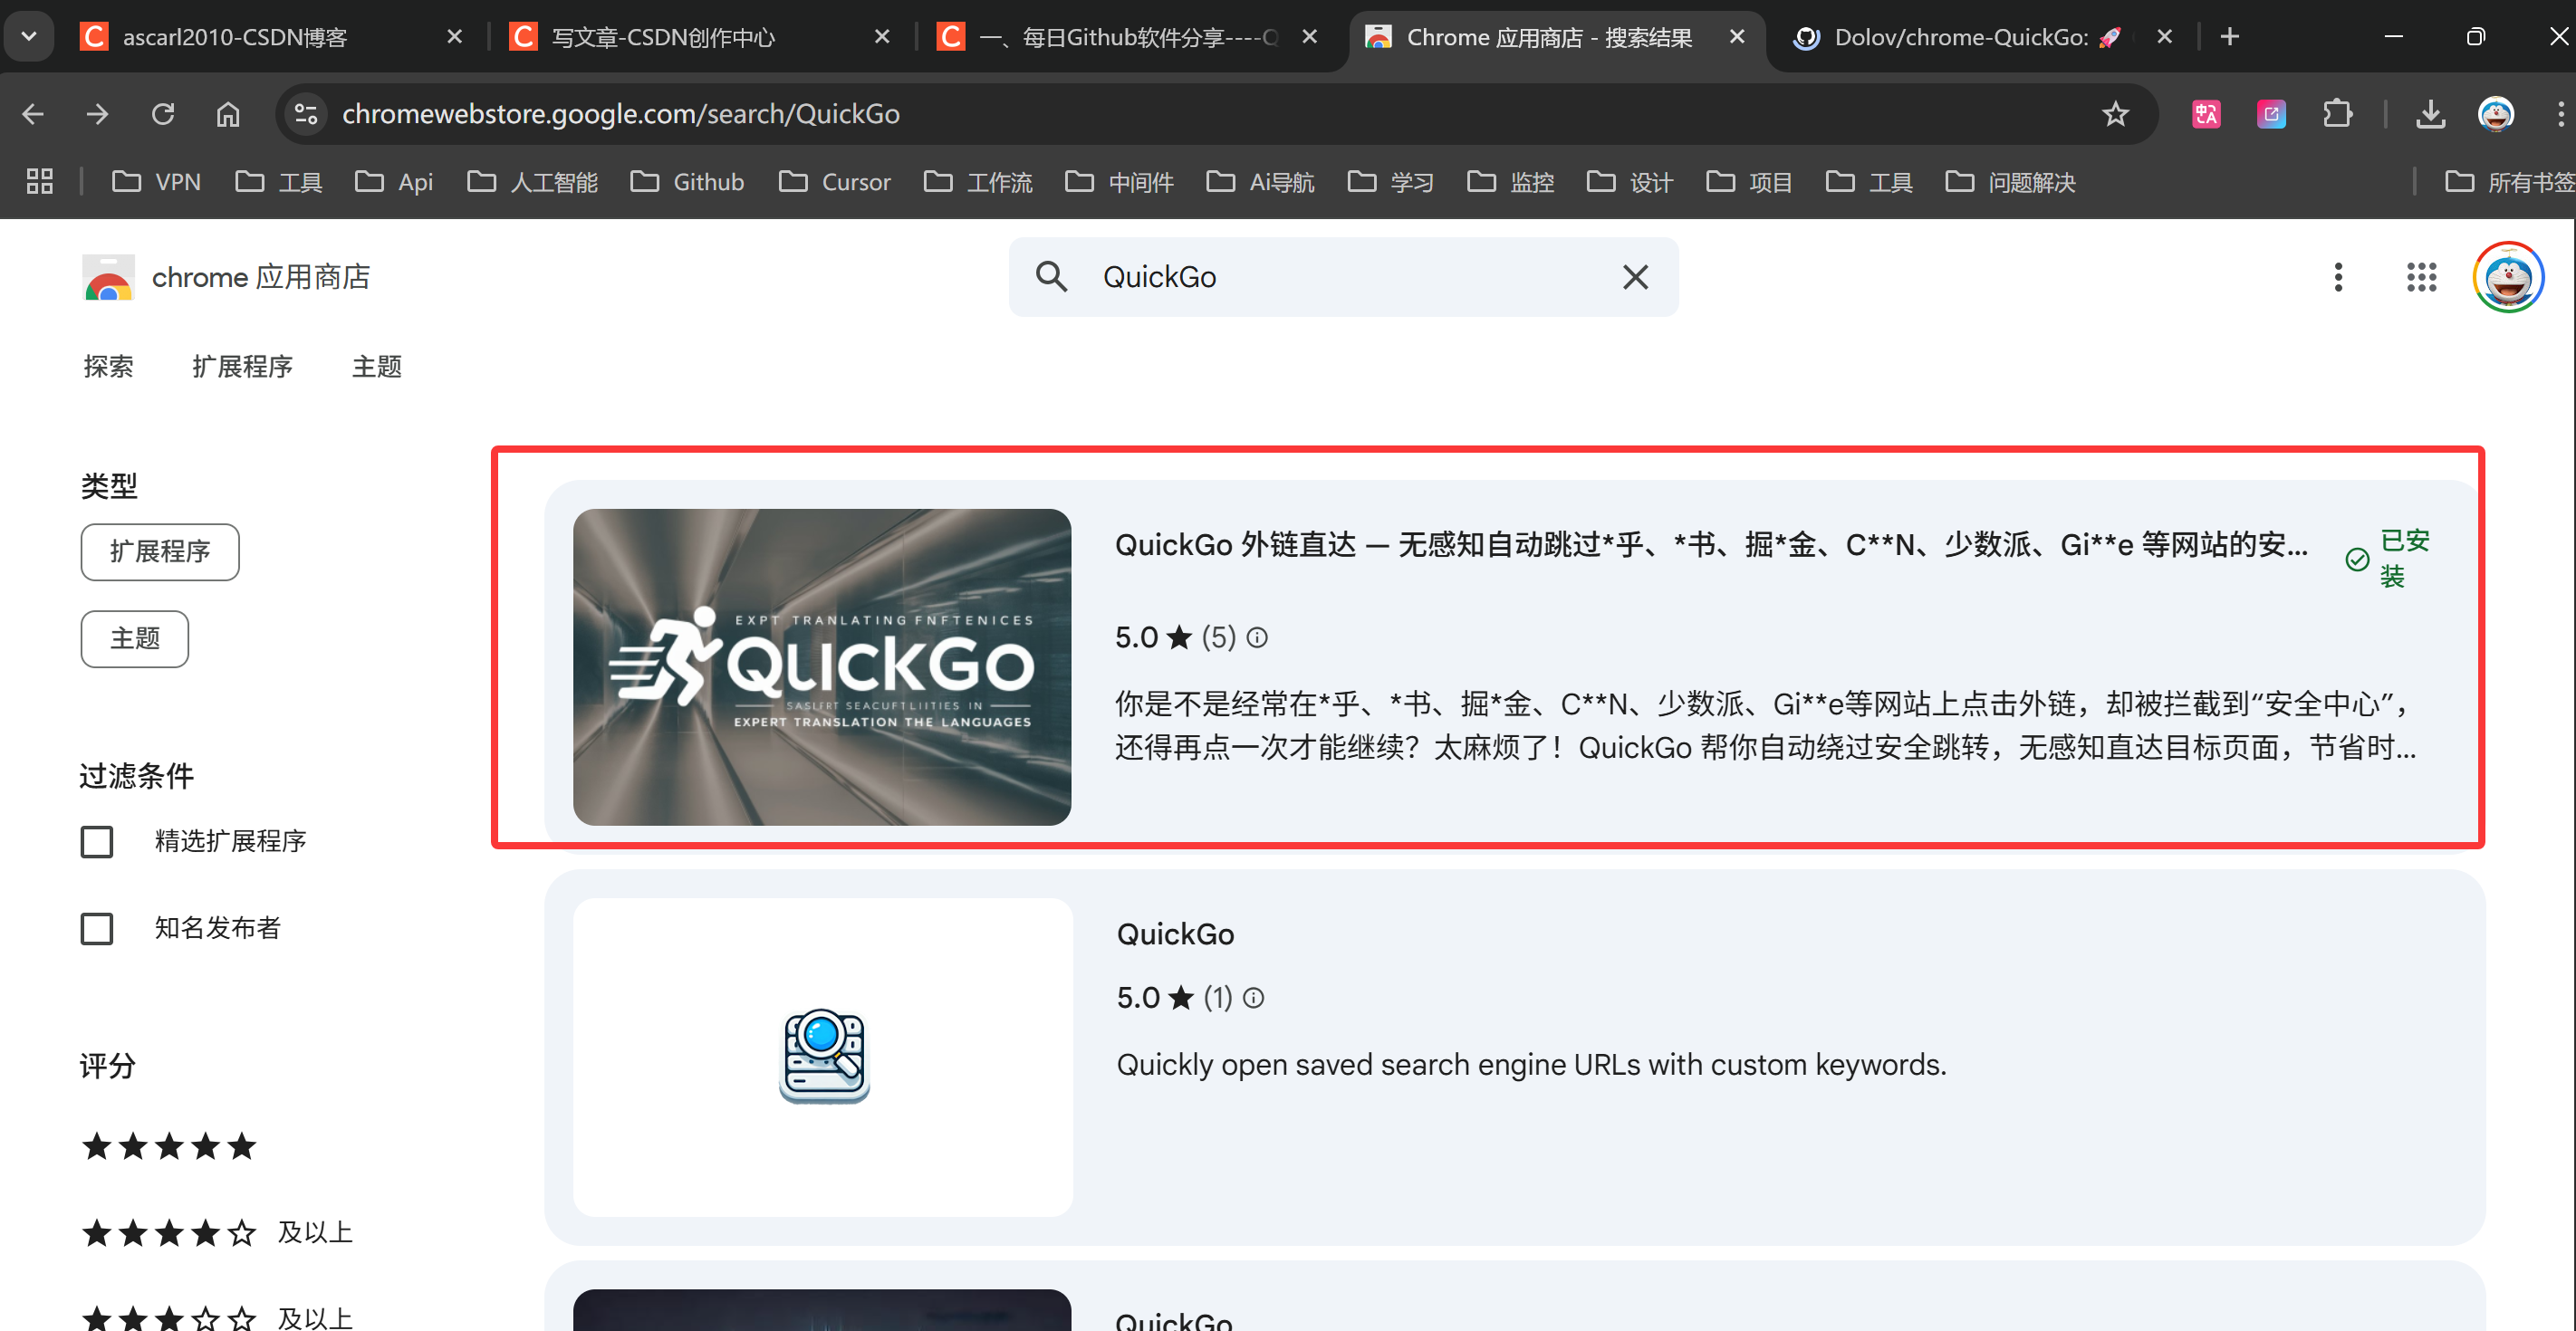Click rating info icon next to (5)
This screenshot has width=2576, height=1331.
[1257, 637]
